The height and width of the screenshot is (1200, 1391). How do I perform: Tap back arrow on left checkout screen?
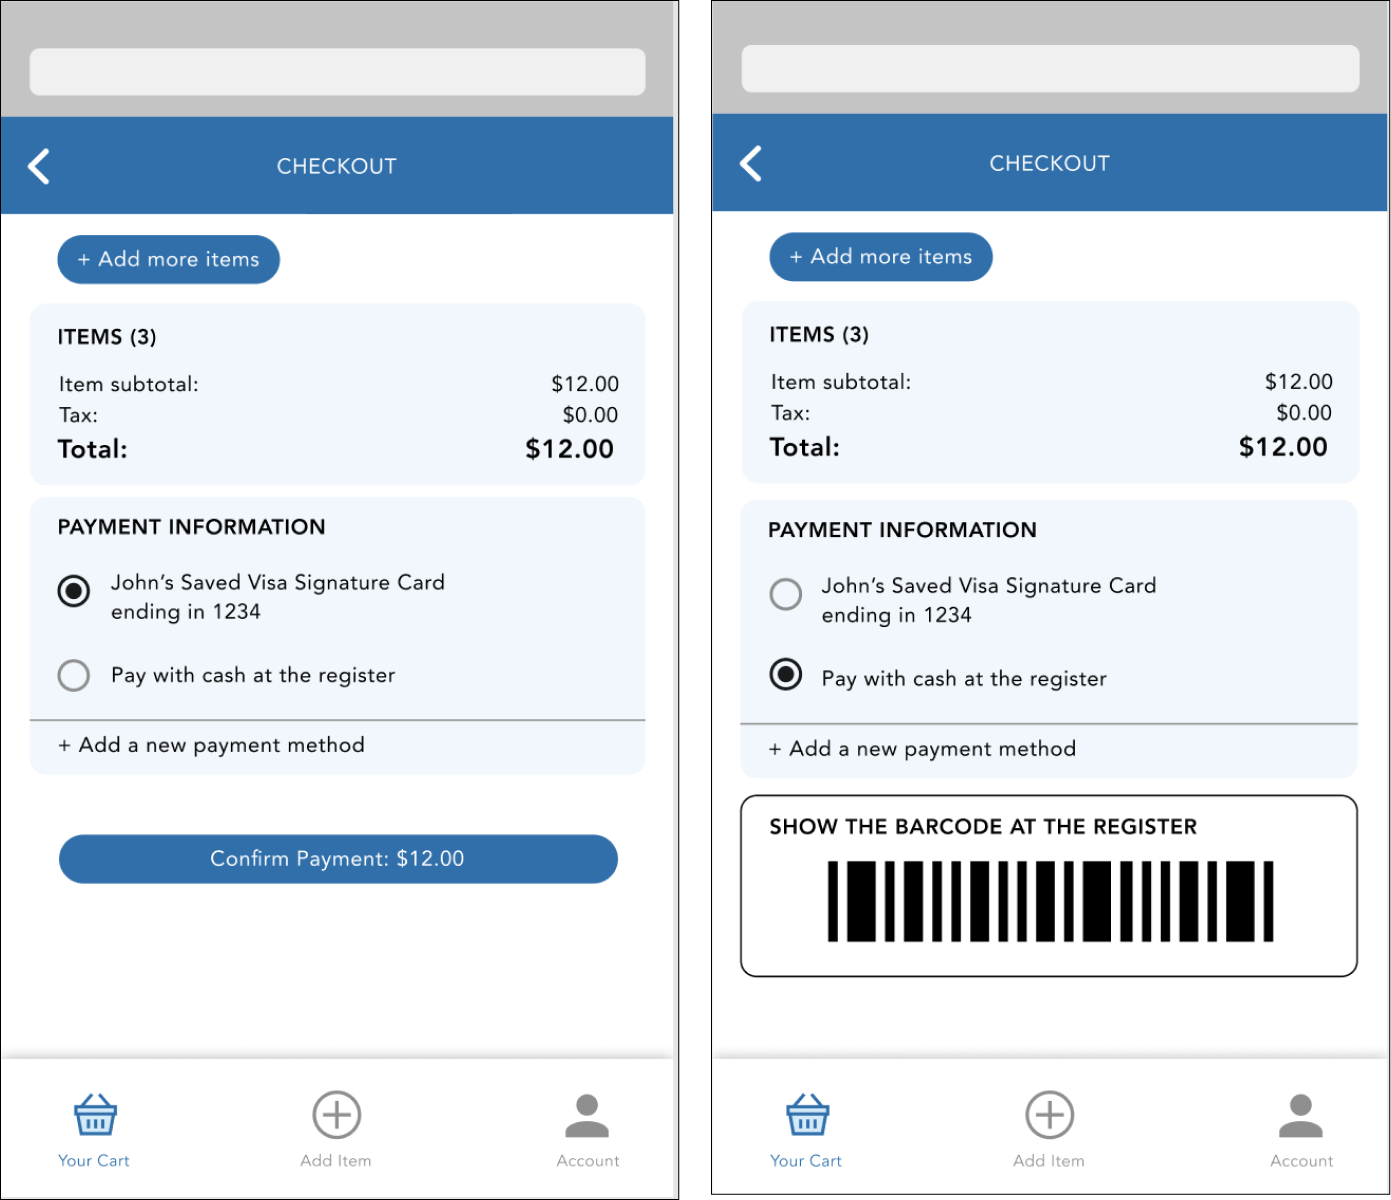[x=40, y=166]
